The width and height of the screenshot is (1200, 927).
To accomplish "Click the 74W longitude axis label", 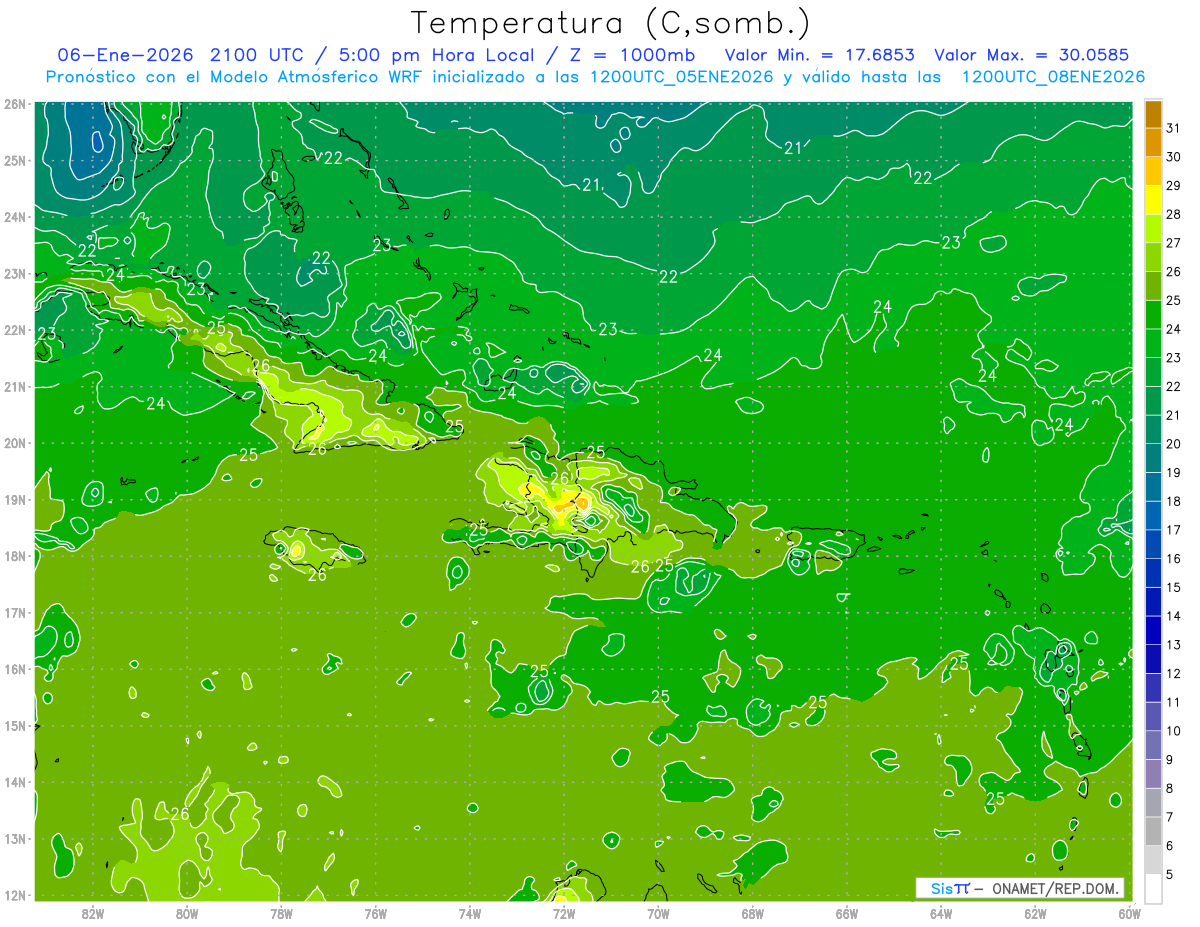I will [x=469, y=913].
